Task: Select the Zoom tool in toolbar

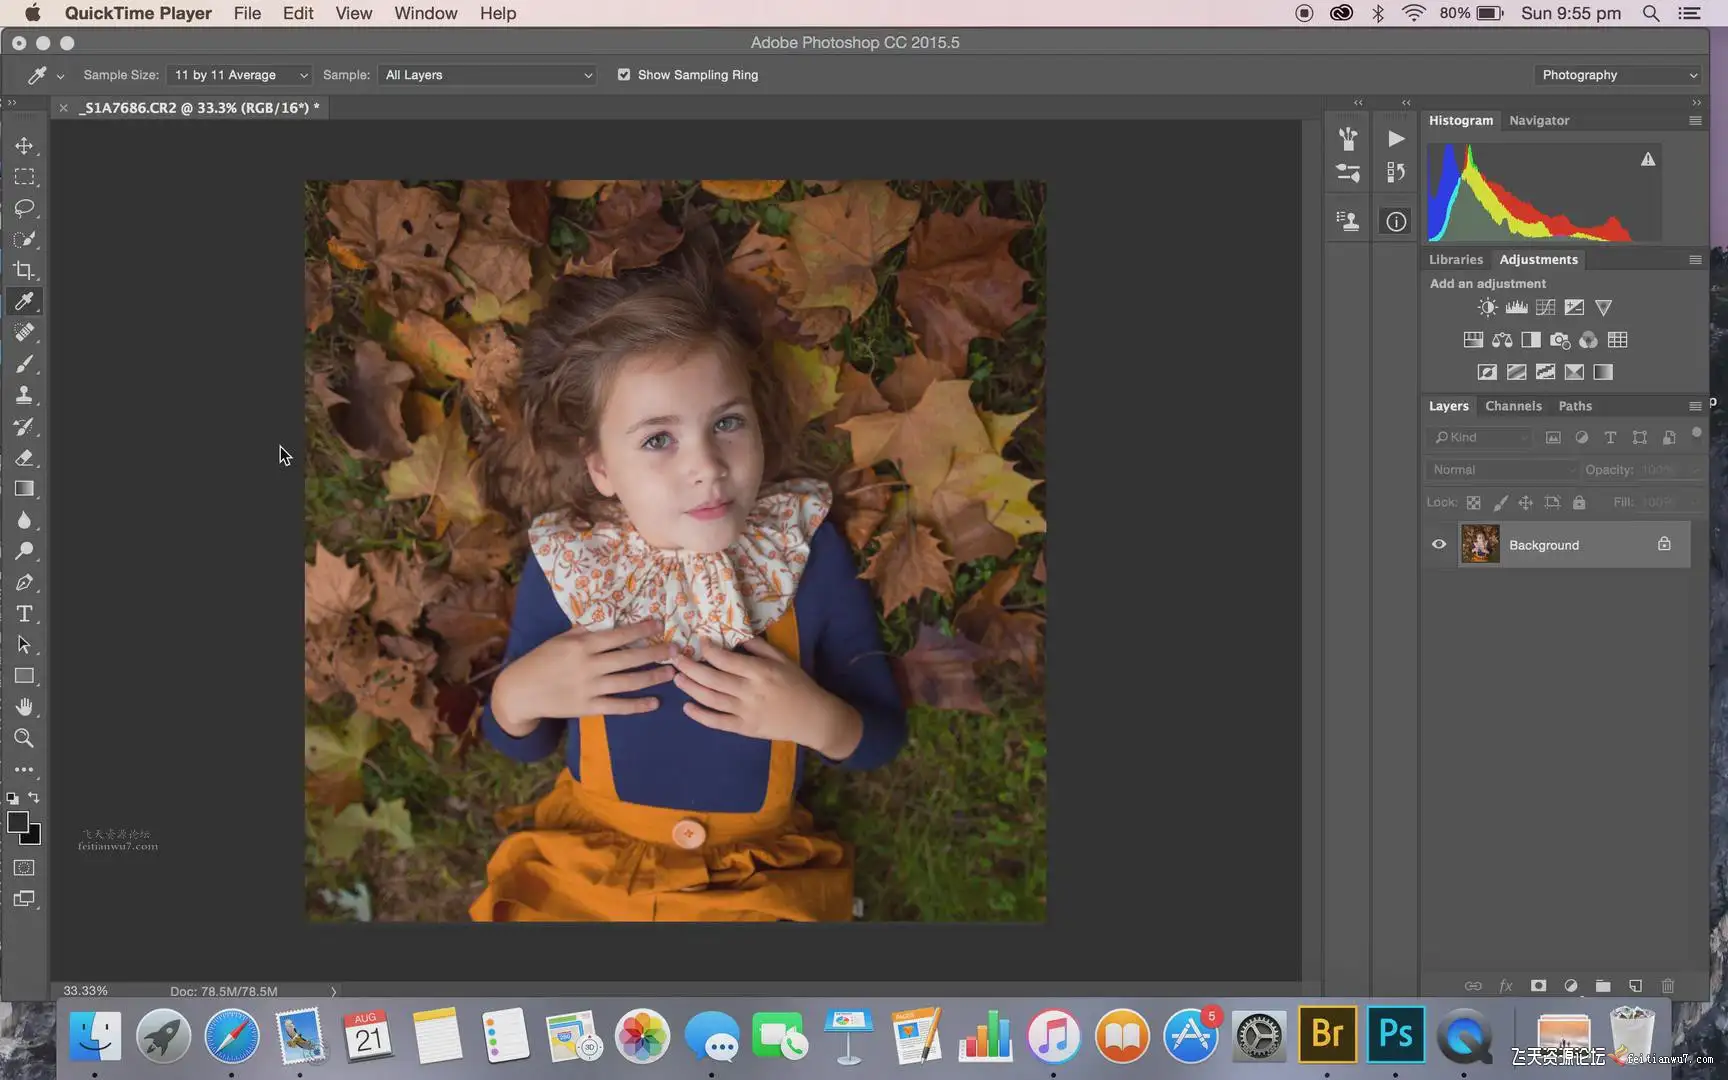Action: [x=24, y=738]
